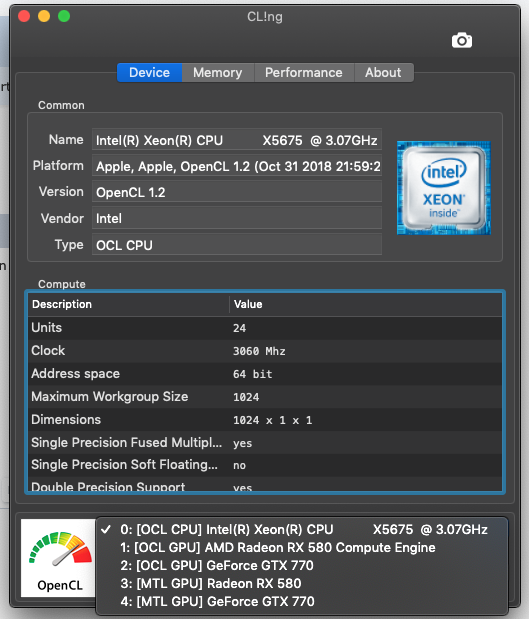Open the Performance tab

304,73
